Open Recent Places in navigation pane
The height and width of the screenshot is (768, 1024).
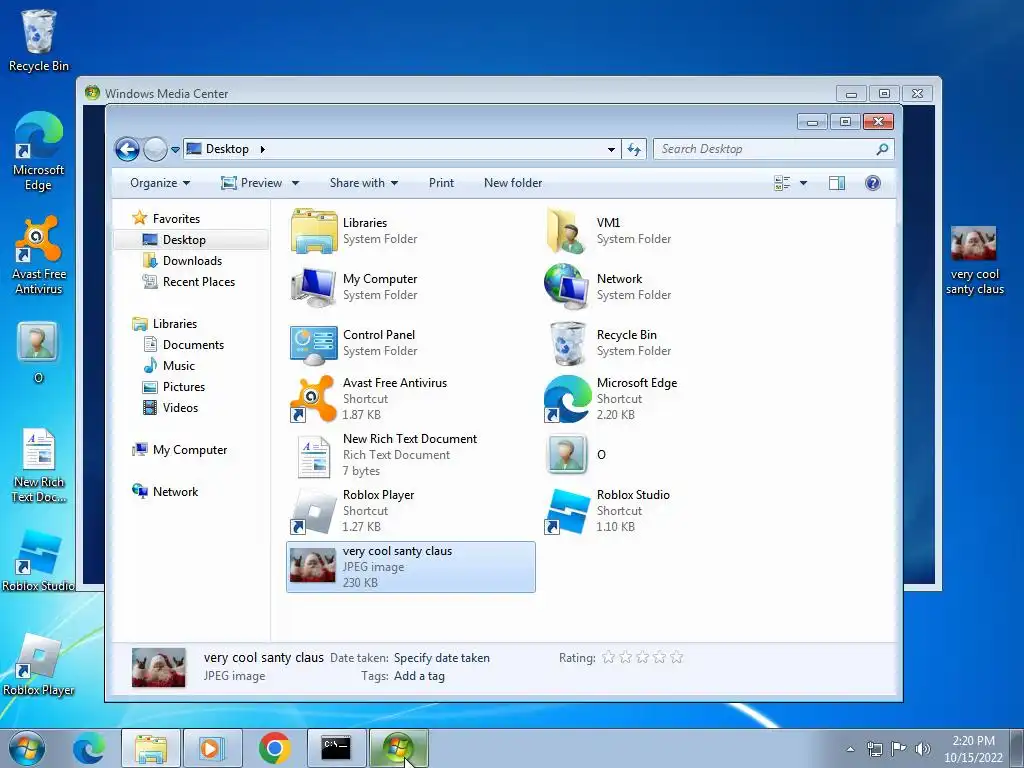coord(189,281)
